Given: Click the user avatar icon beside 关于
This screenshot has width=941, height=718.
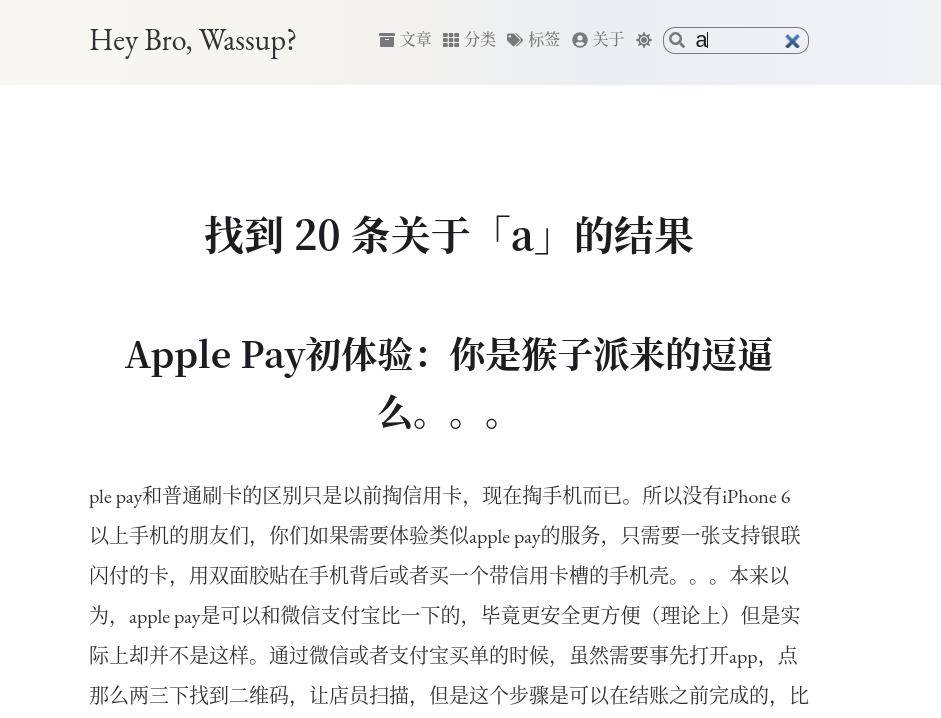Looking at the screenshot, I should [x=580, y=40].
